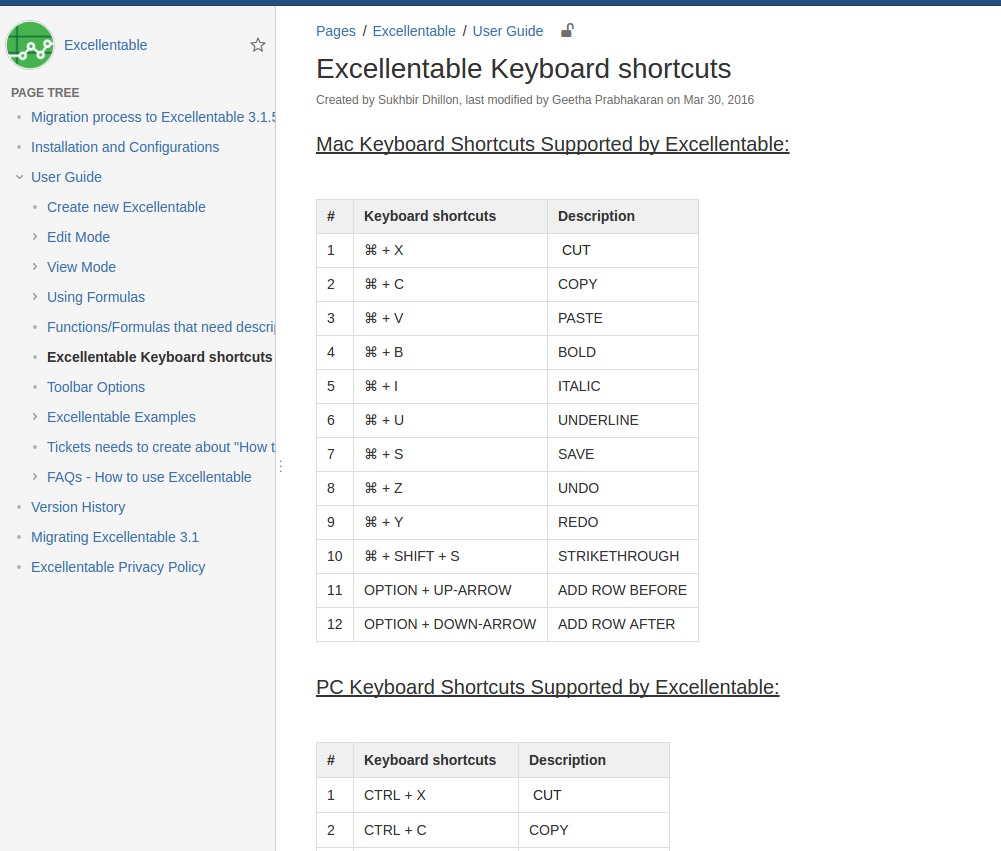Click the unrestricted padlock icon beside breadcrumbs
Image resolution: width=1001 pixels, height=851 pixels.
point(566,30)
